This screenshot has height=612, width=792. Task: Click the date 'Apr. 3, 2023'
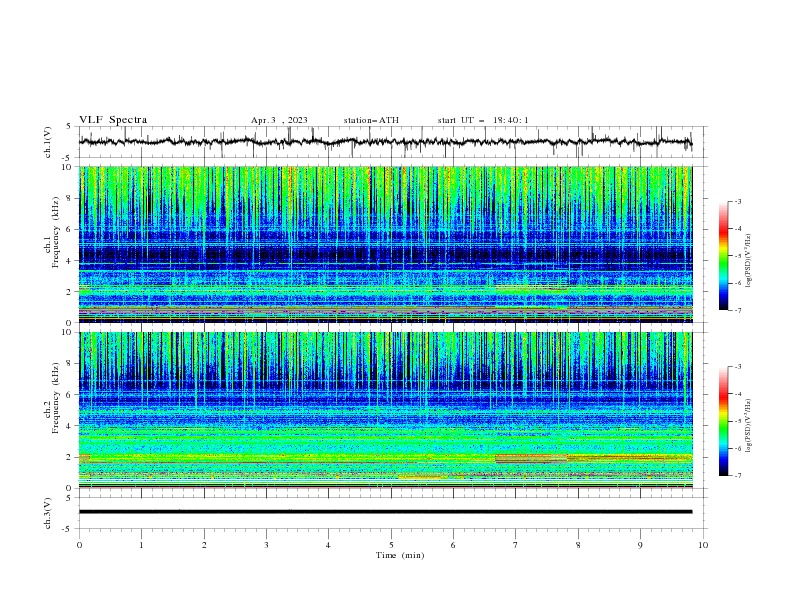pos(279,120)
